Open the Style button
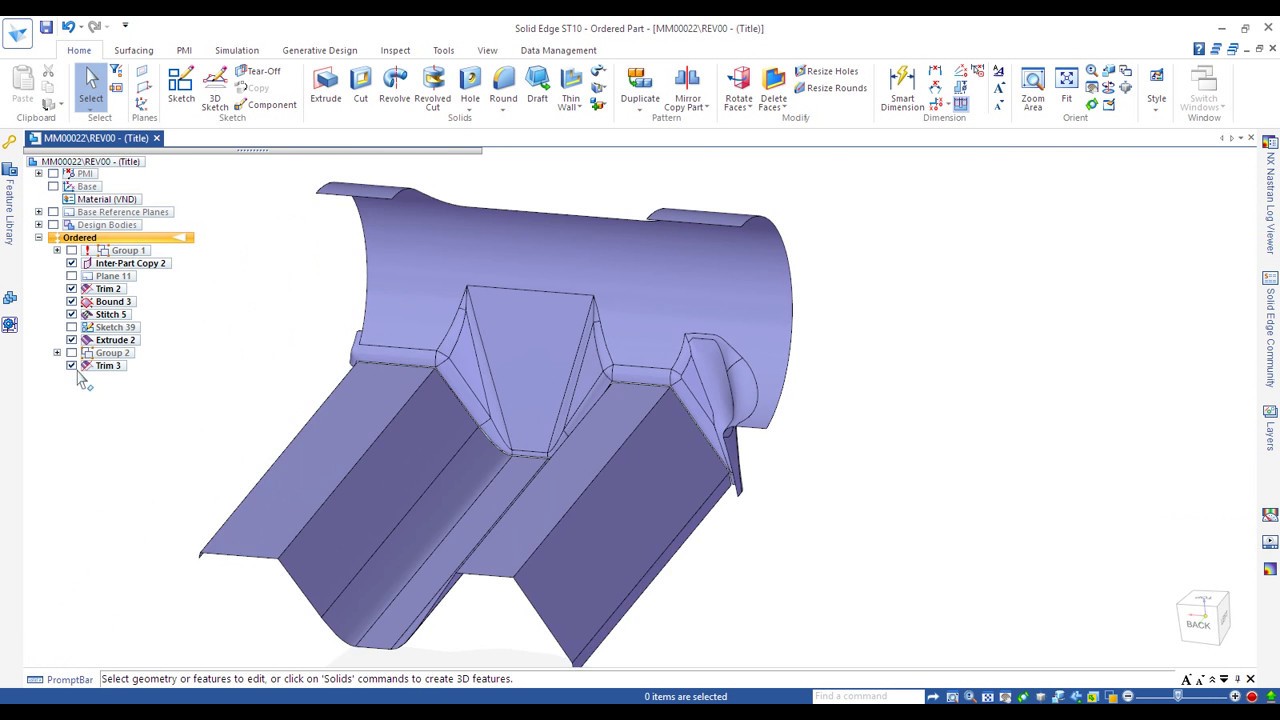This screenshot has width=1280, height=720. [x=1156, y=86]
